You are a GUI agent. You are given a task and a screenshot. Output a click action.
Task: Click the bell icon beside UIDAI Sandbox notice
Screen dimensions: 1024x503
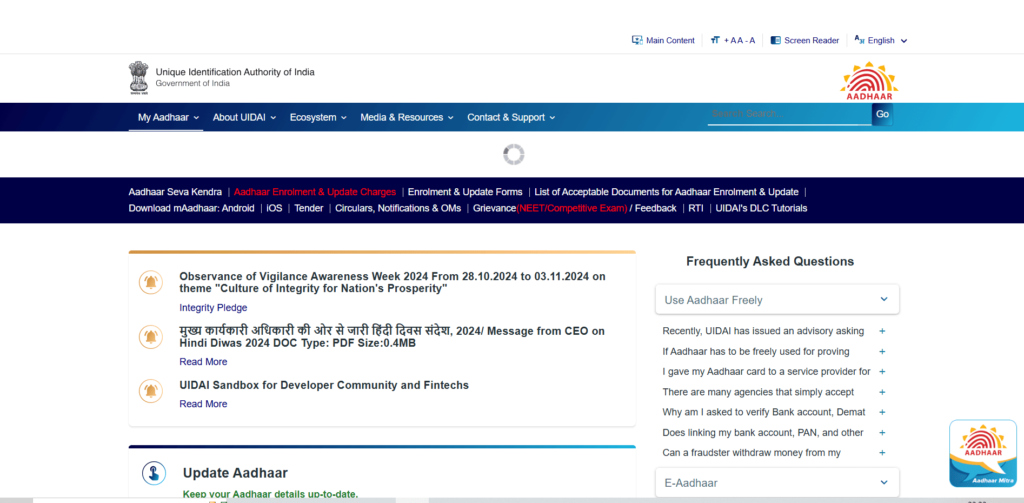(151, 390)
